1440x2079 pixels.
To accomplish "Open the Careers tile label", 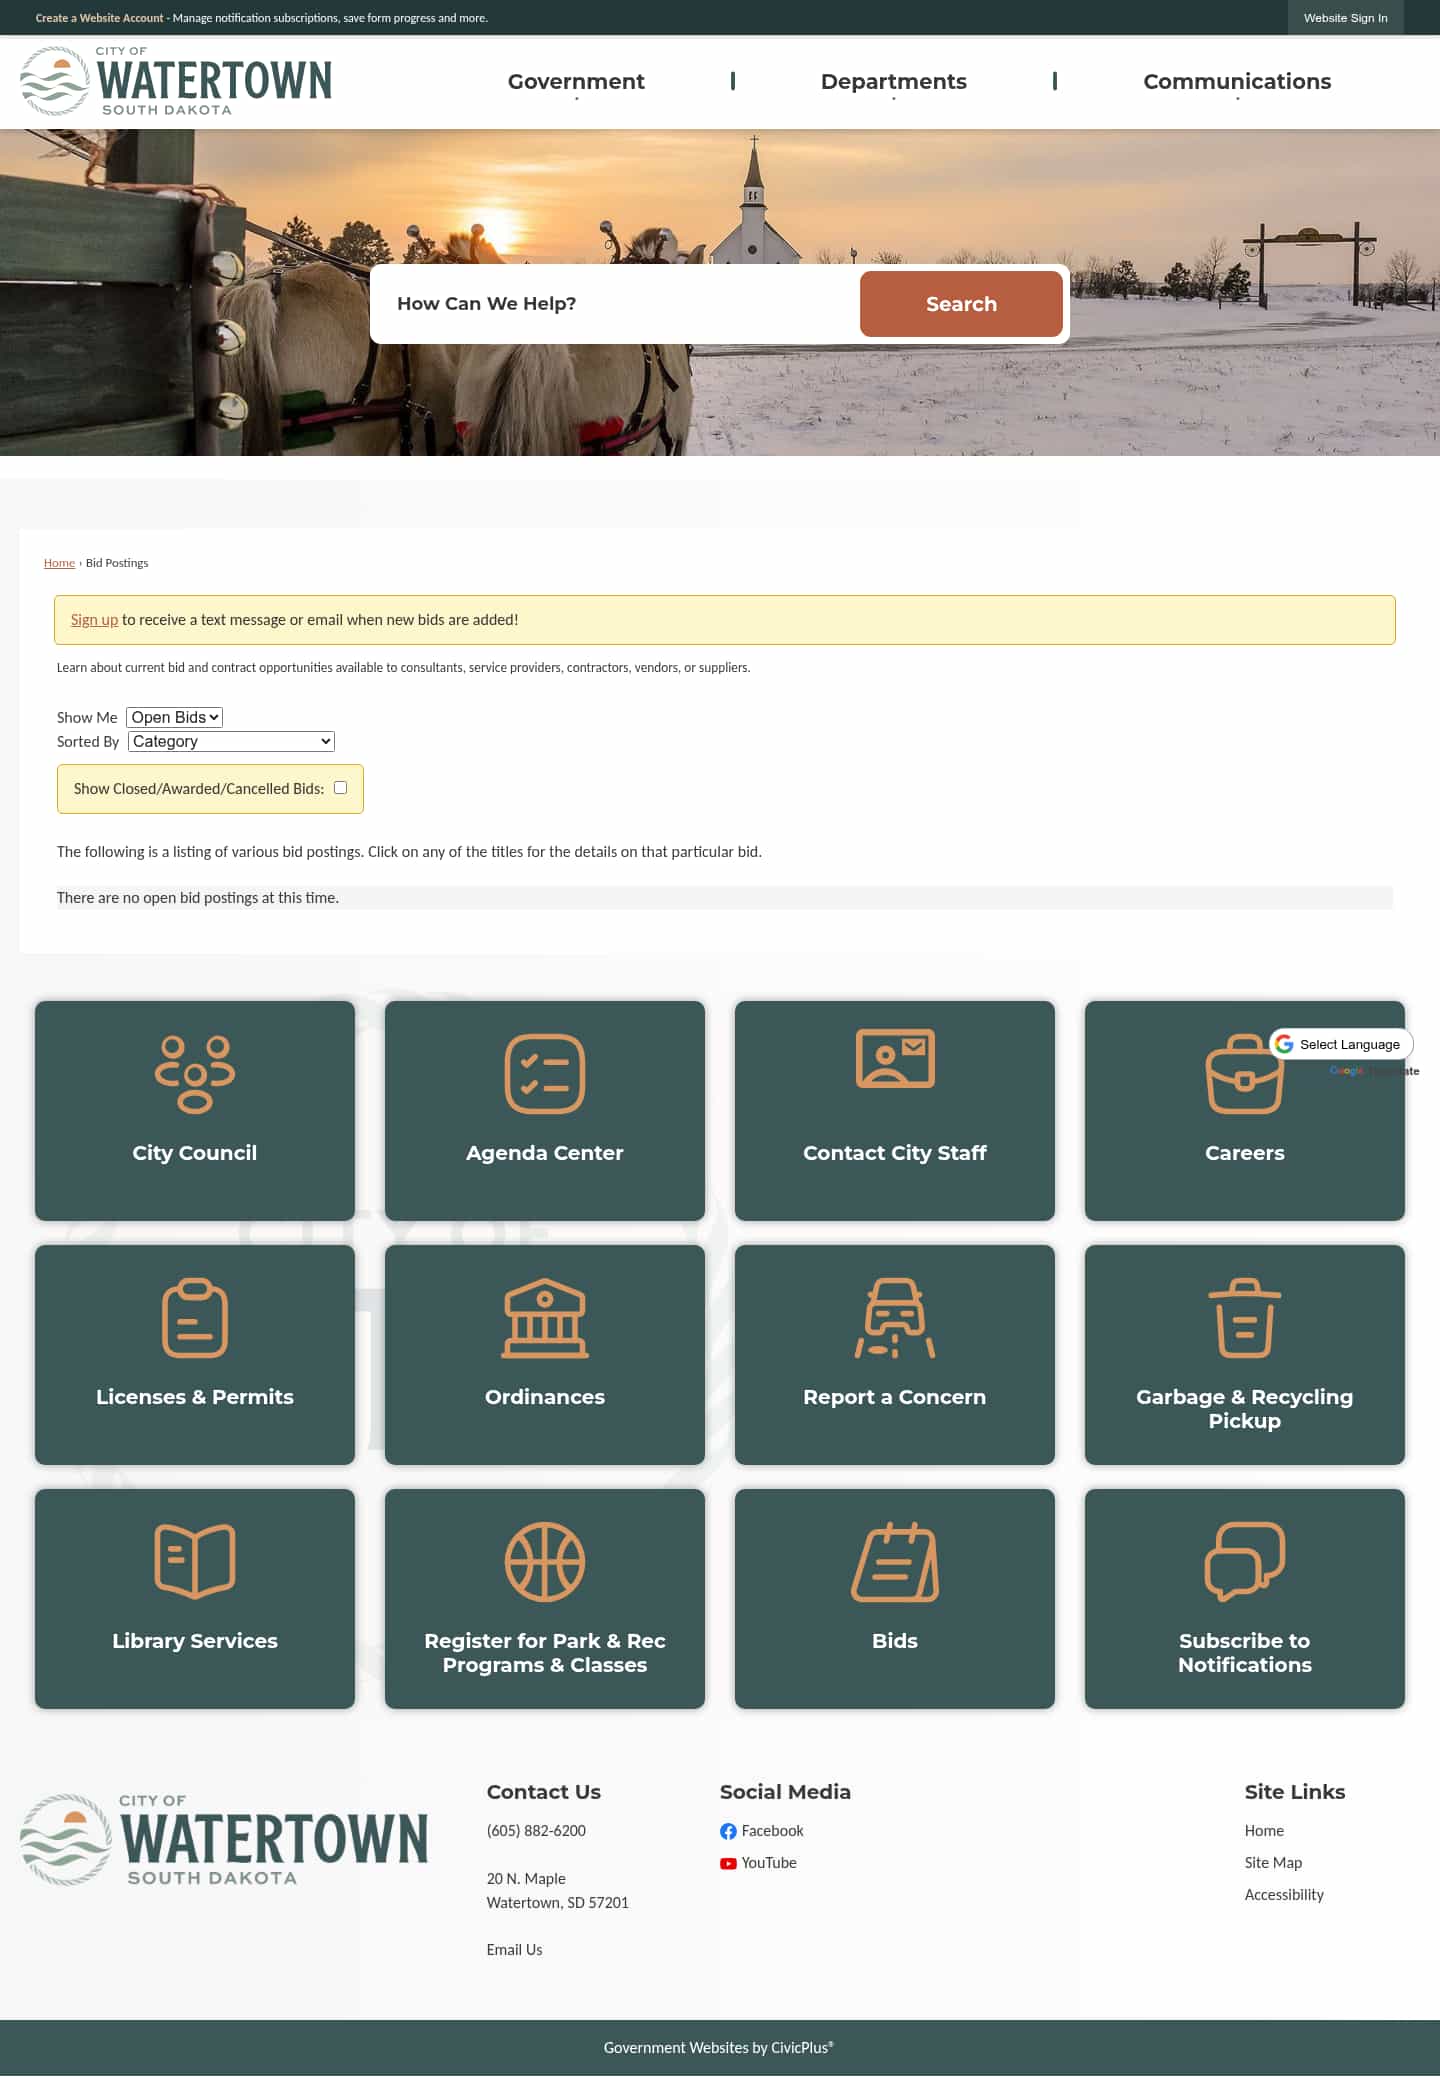I will pos(1245,1153).
